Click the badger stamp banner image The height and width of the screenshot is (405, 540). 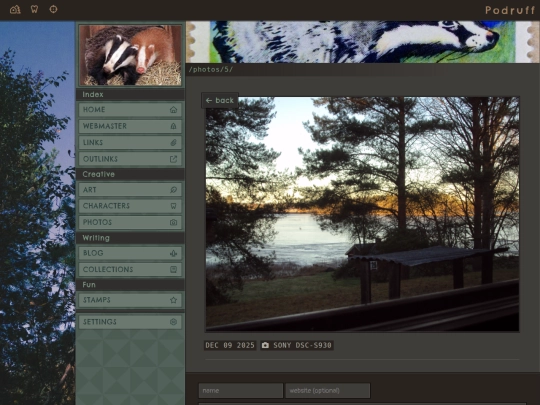click(x=363, y=42)
